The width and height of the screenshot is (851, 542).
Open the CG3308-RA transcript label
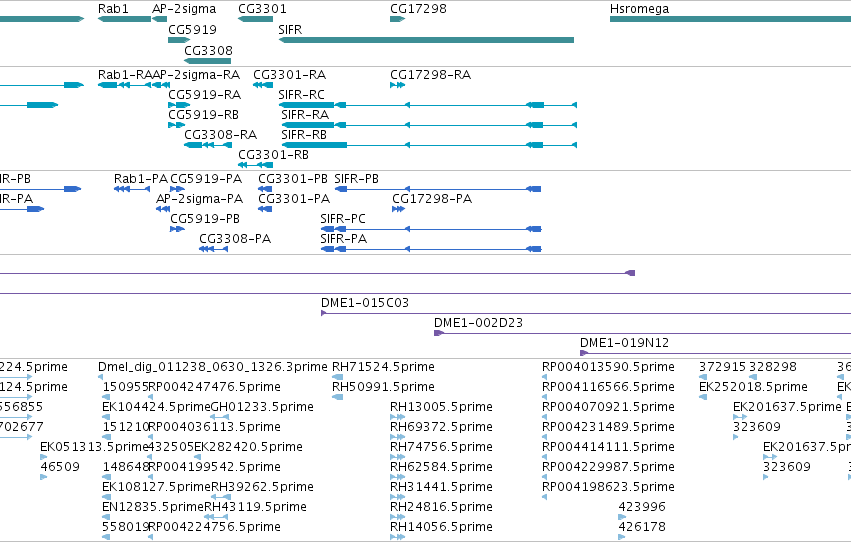coord(220,135)
